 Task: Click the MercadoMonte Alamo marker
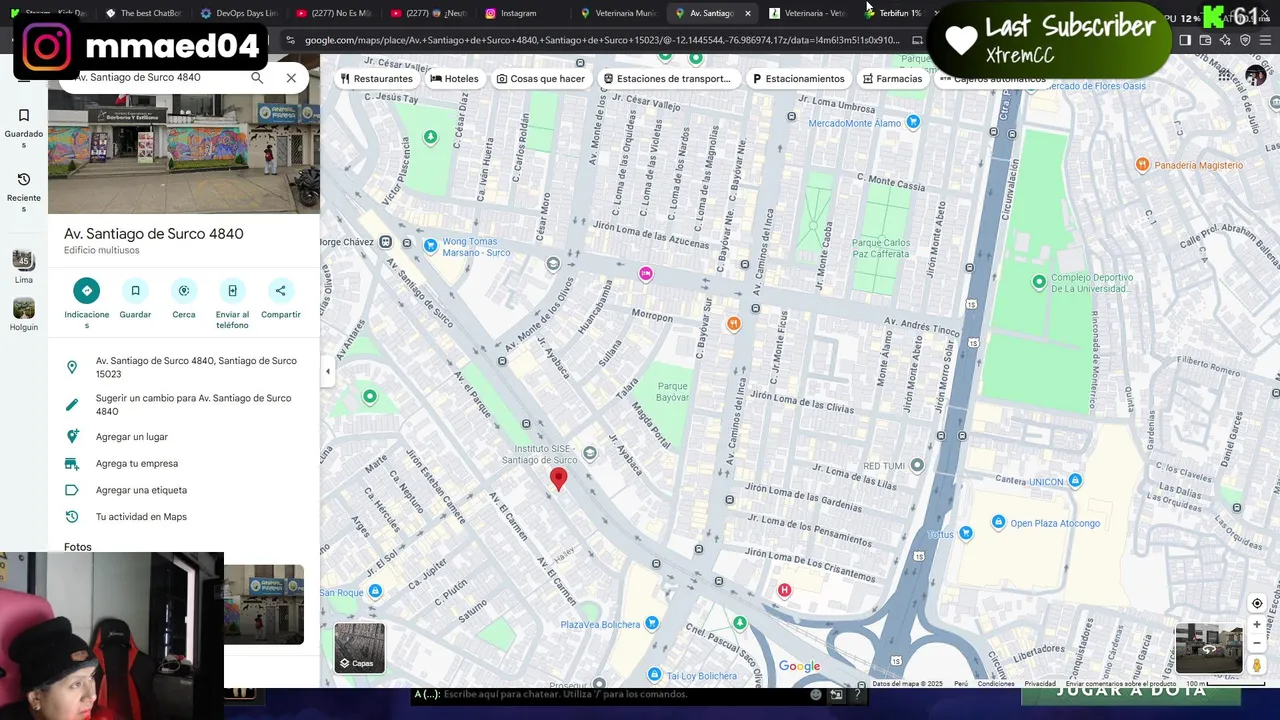click(x=913, y=122)
